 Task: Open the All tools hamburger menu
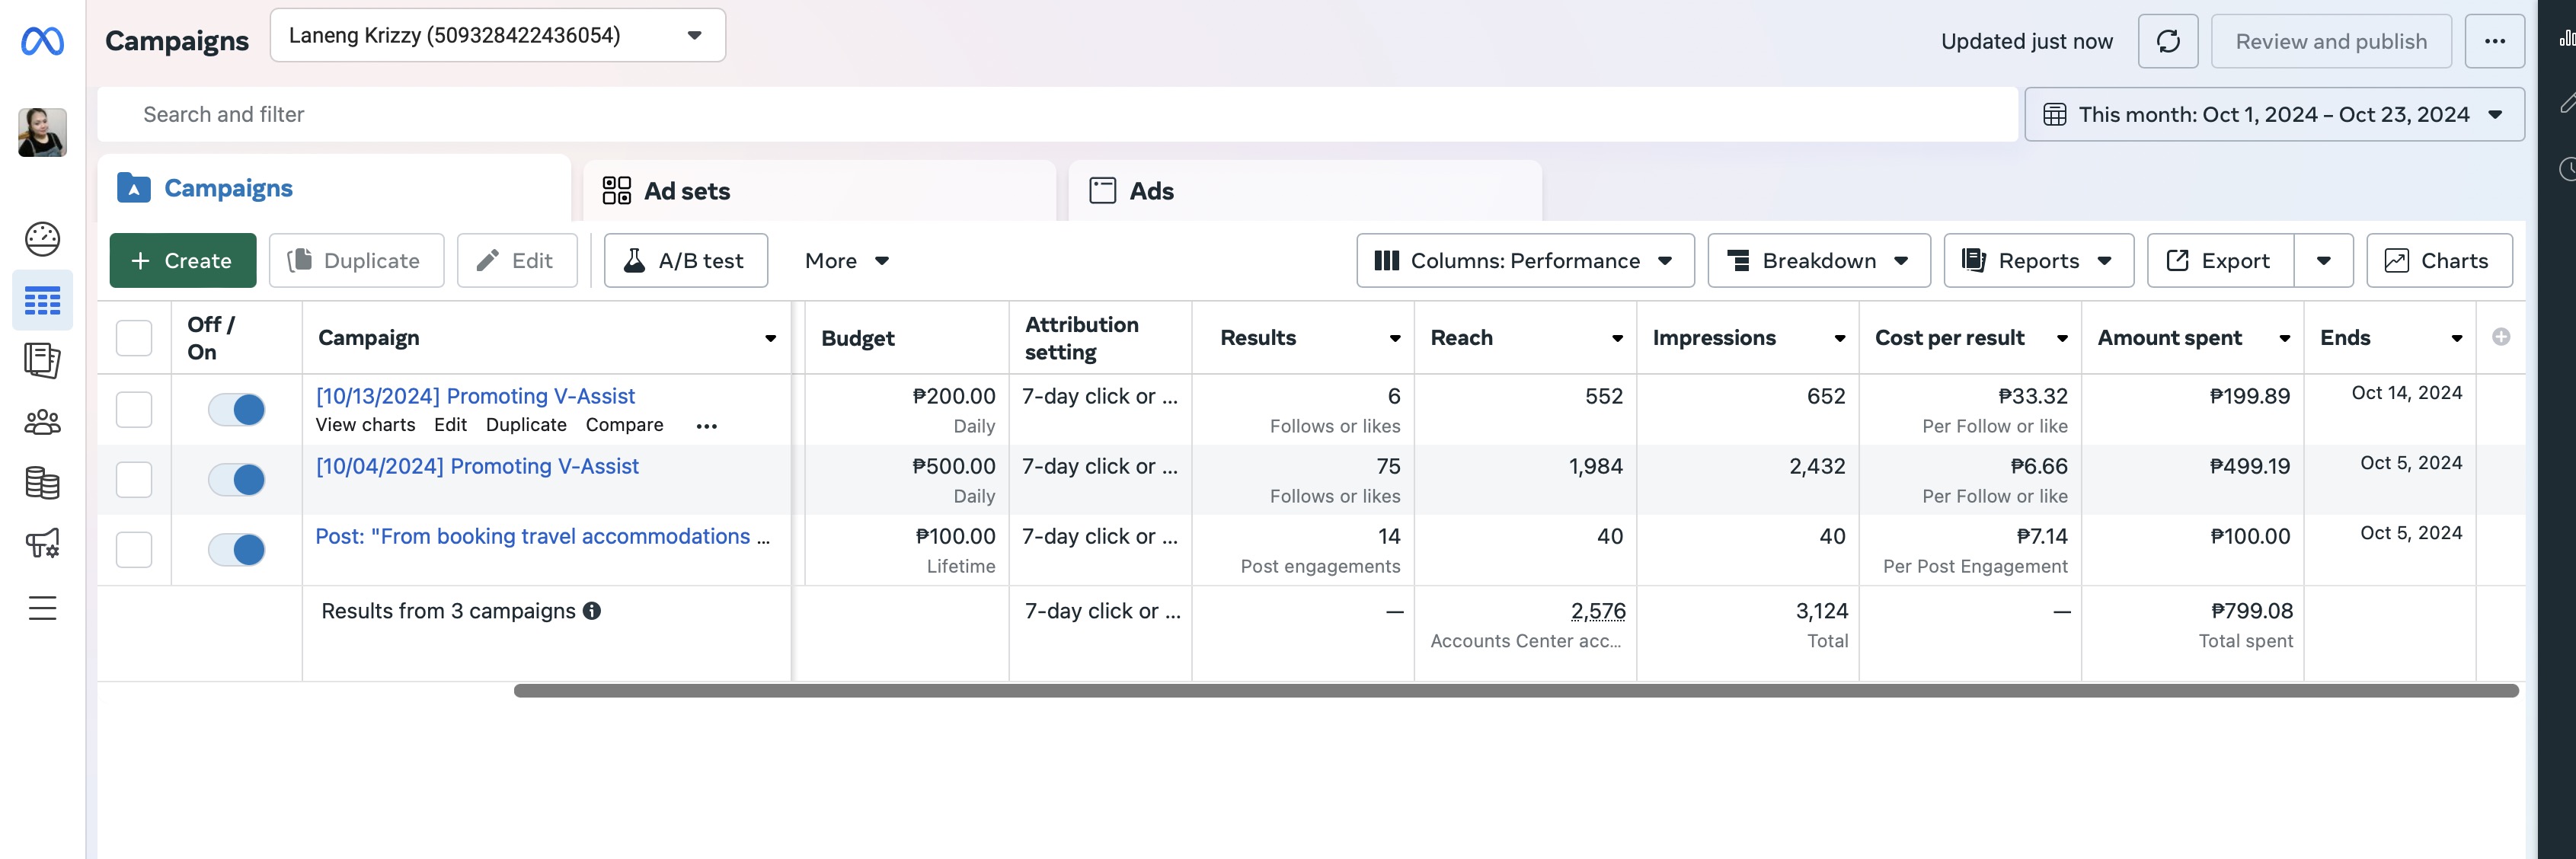[x=42, y=608]
